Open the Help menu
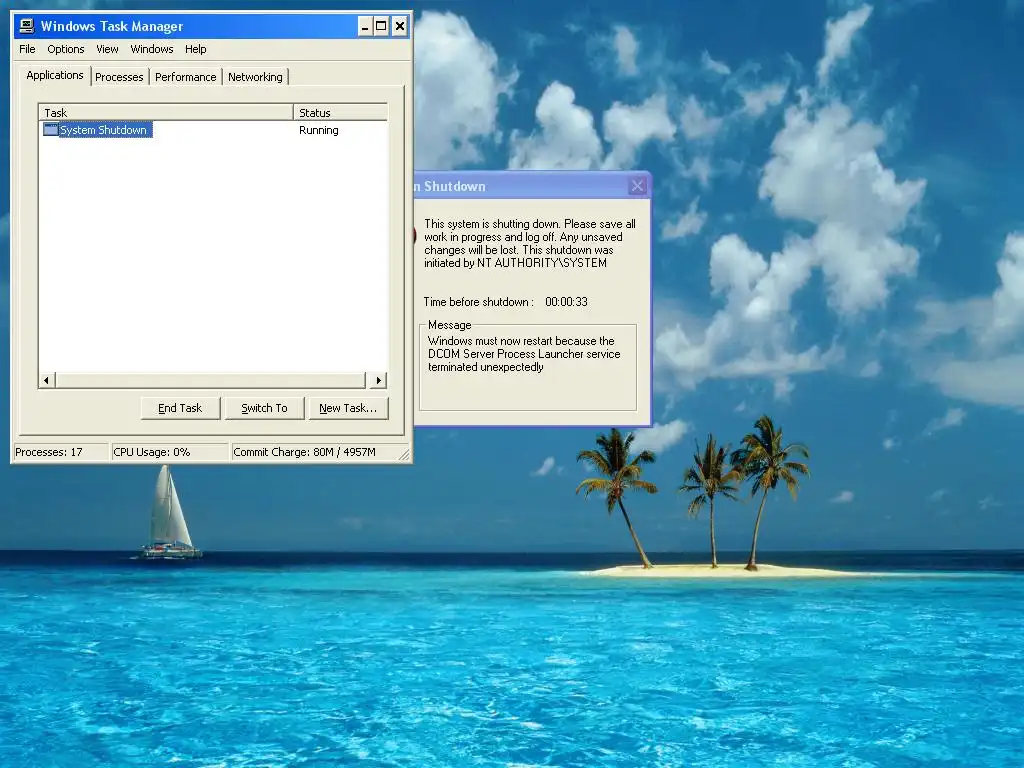This screenshot has width=1024, height=768. [x=195, y=49]
